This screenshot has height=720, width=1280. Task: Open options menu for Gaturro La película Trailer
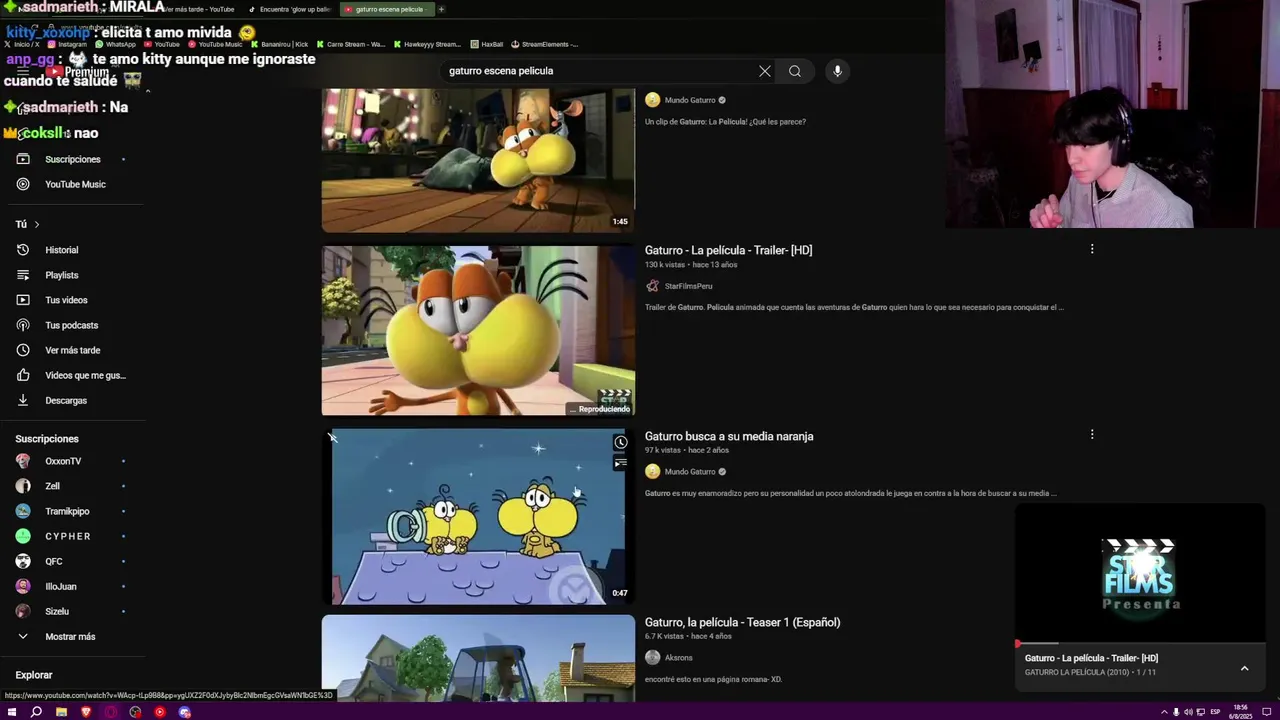(1092, 249)
